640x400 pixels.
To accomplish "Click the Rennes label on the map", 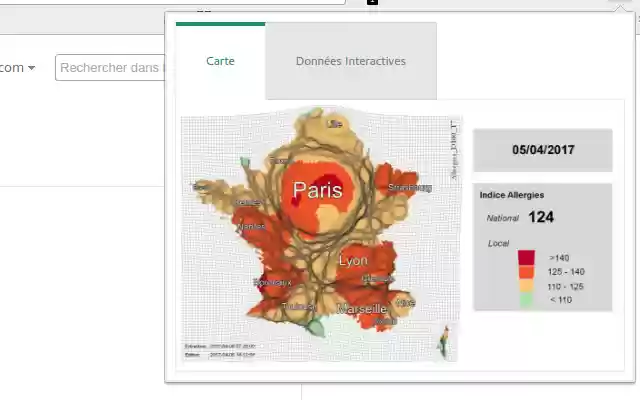I will pyautogui.click(x=248, y=202).
